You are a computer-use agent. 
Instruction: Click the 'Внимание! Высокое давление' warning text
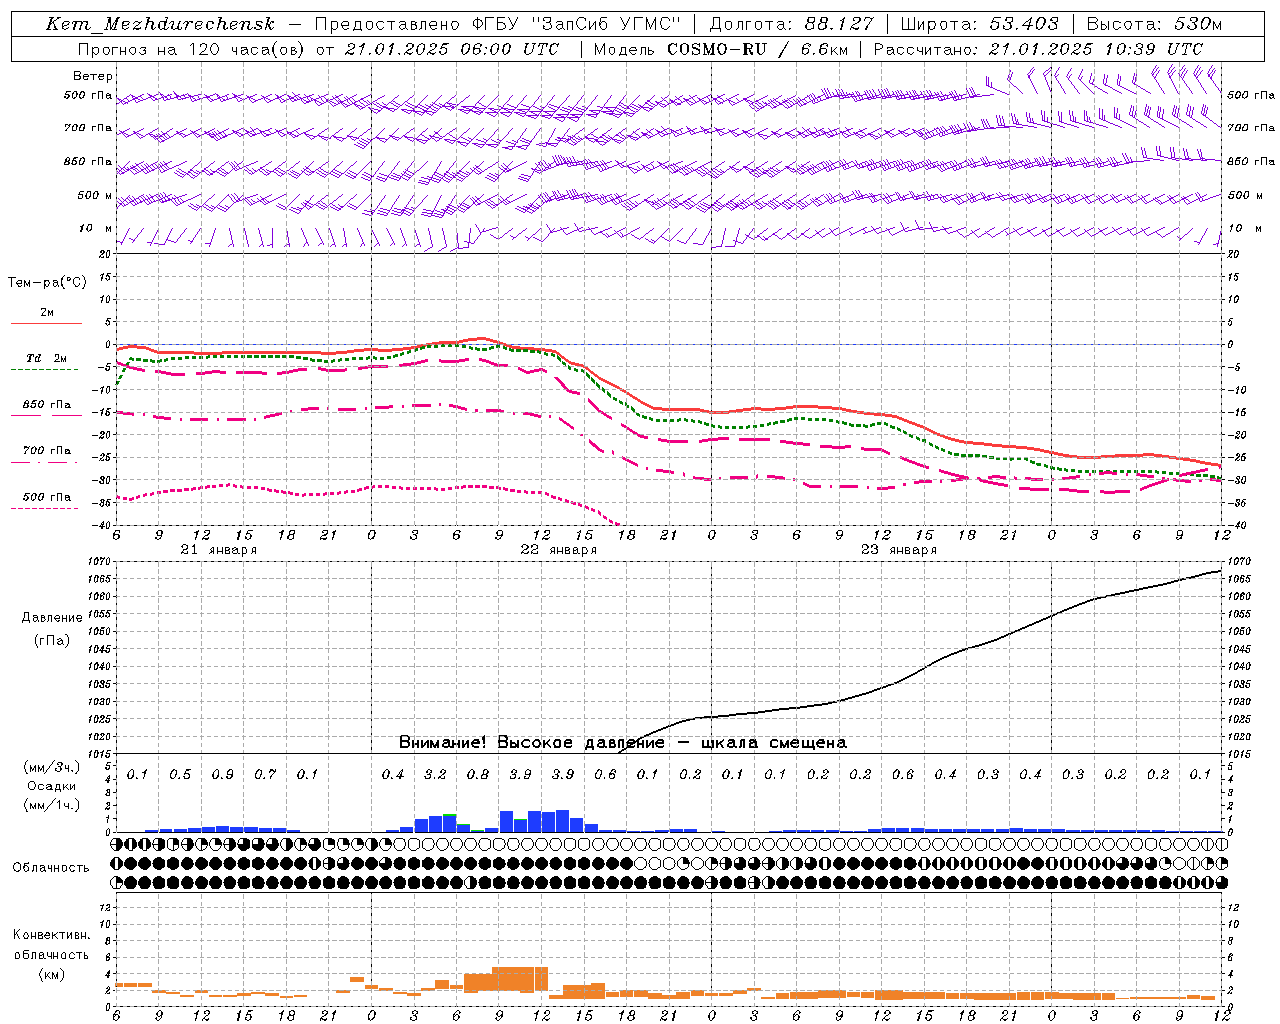[x=531, y=742]
